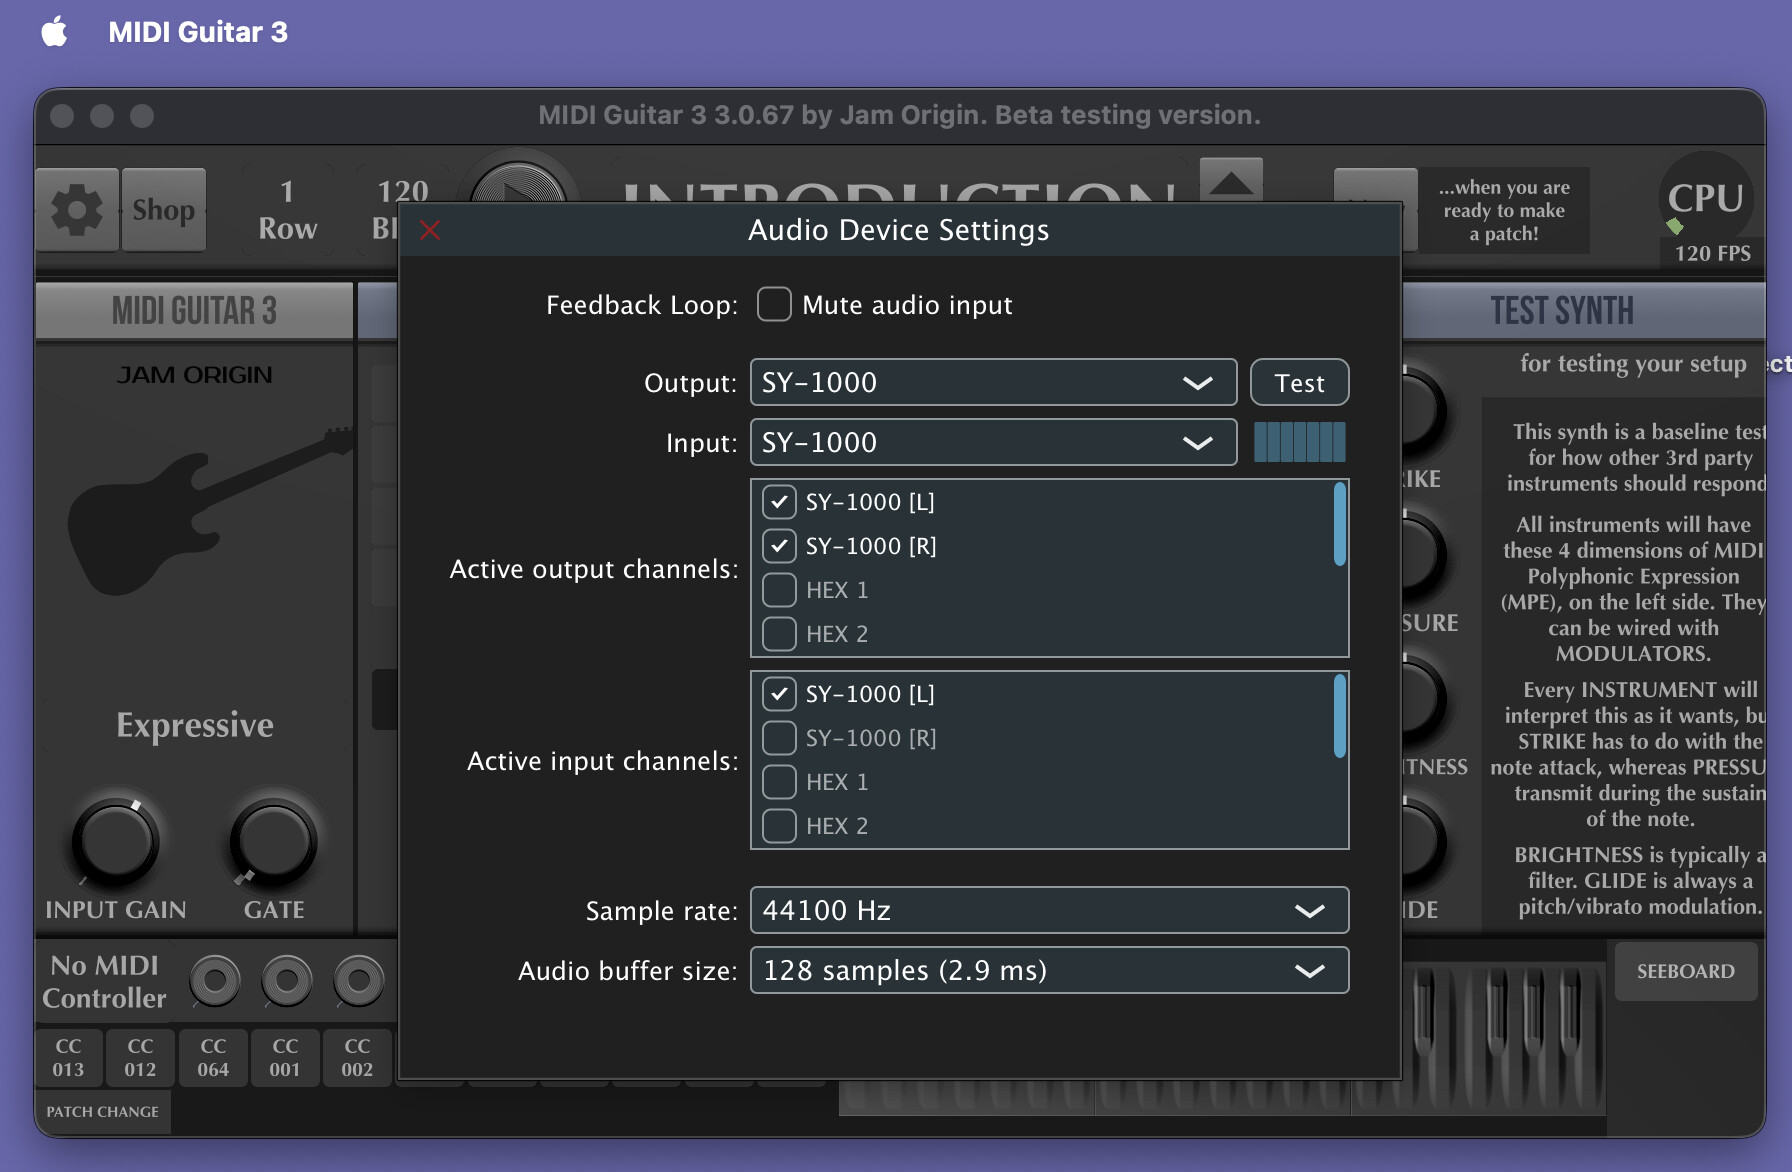This screenshot has height=1172, width=1792.
Task: Click the third MIDI controller jack icon
Action: (358, 981)
